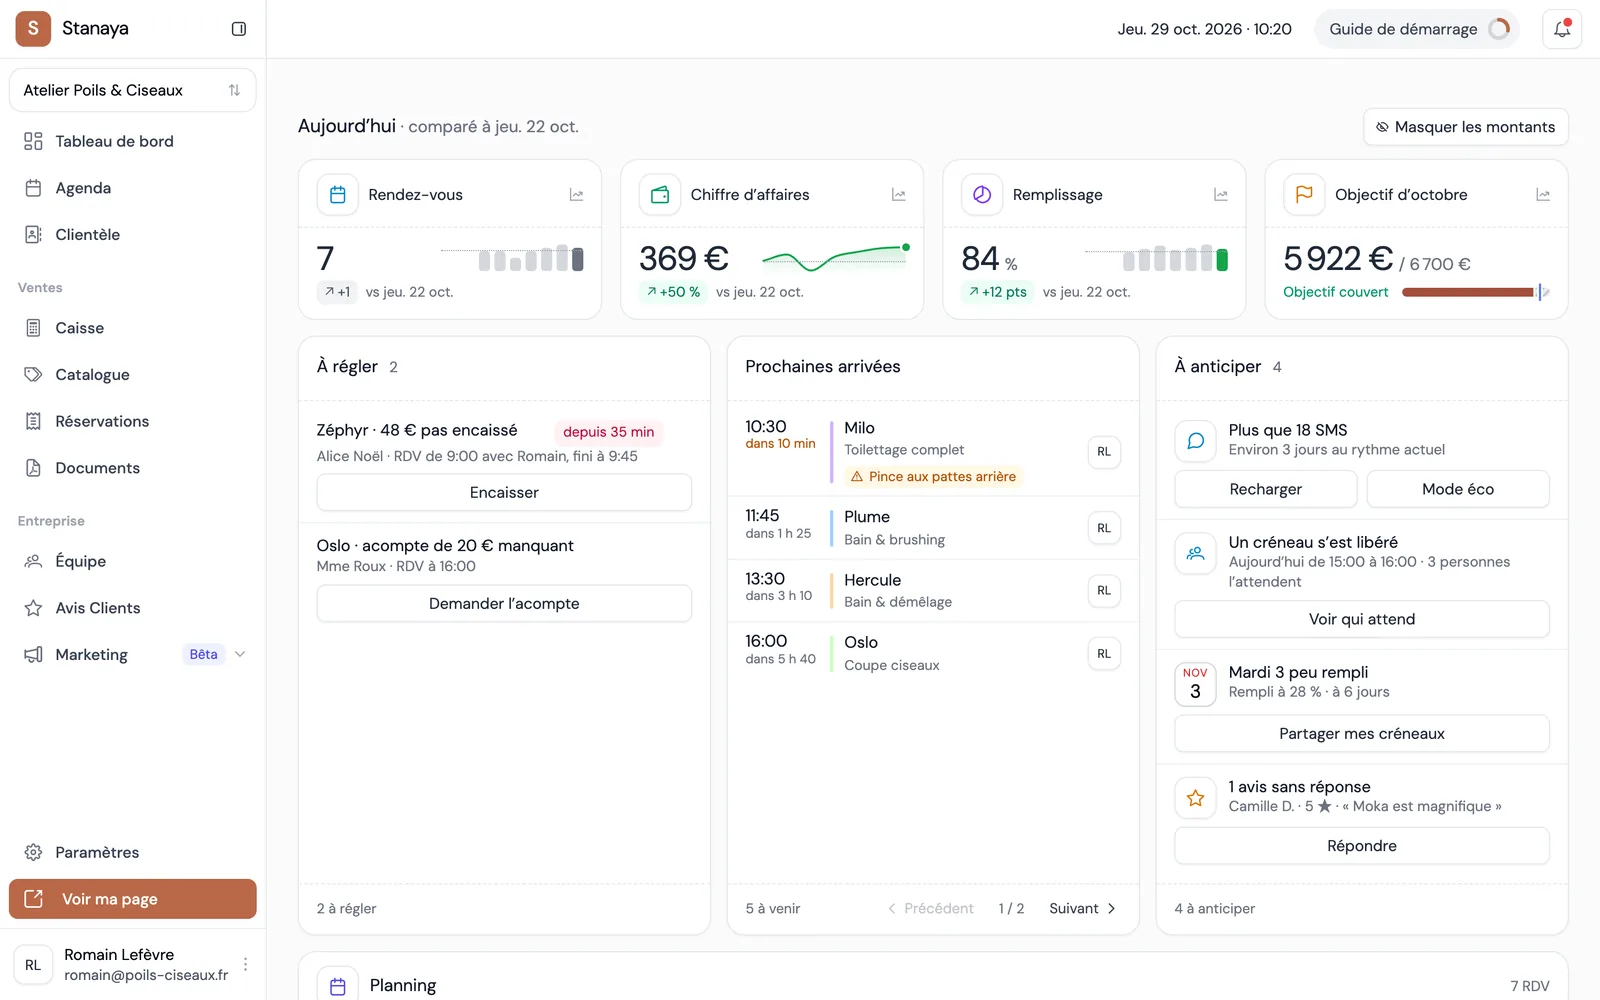This screenshot has width=1600, height=1000.
Task: Open the Agenda section
Action: pos(133,188)
